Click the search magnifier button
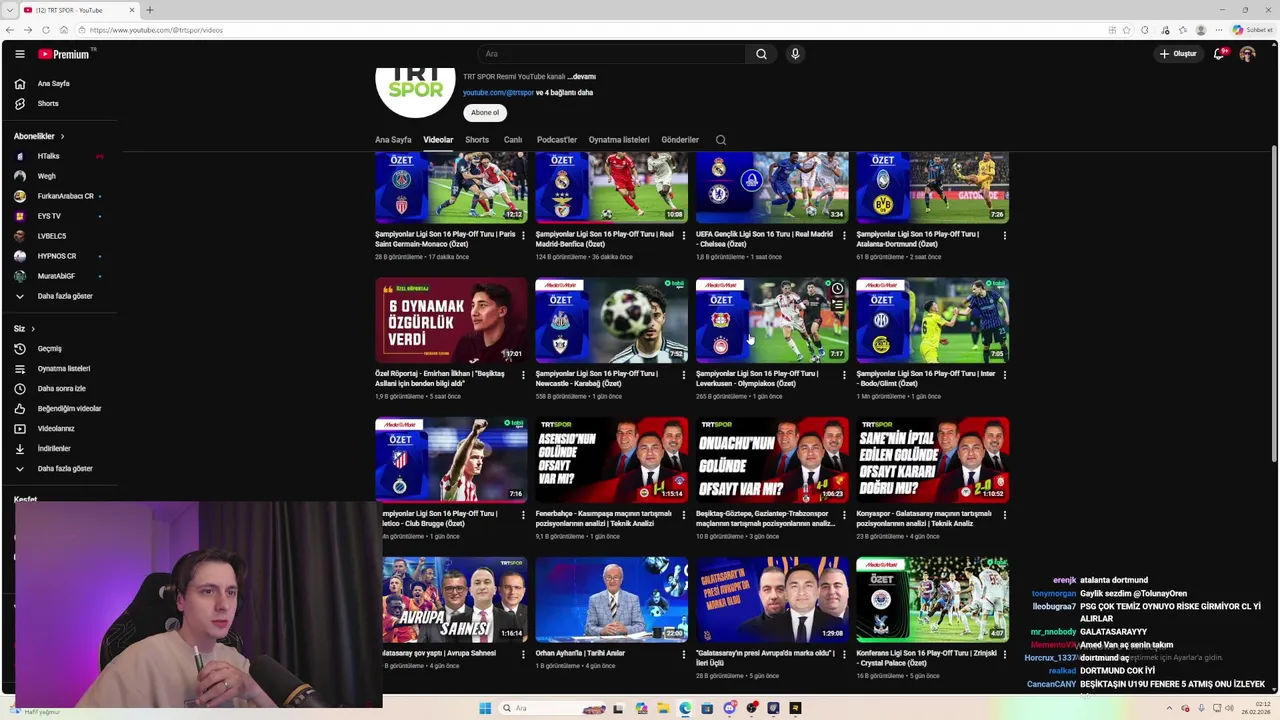 tap(761, 54)
